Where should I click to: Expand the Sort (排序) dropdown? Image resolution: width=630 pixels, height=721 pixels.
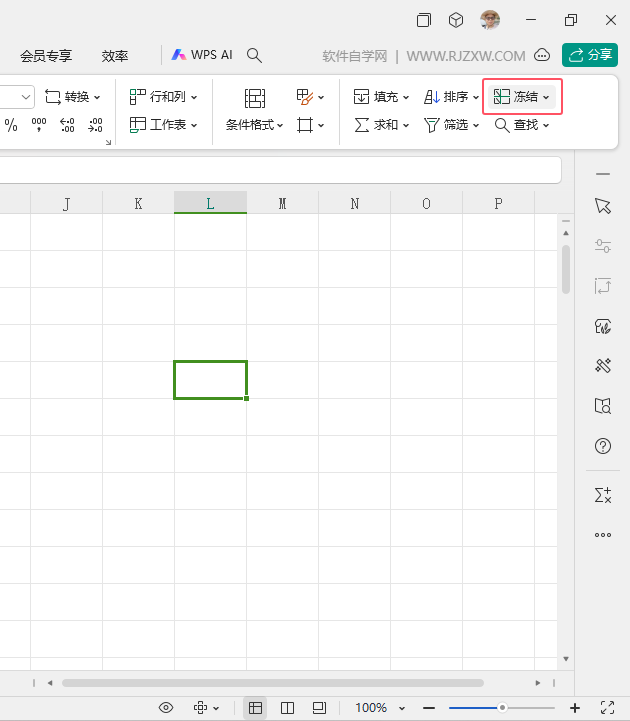[451, 97]
